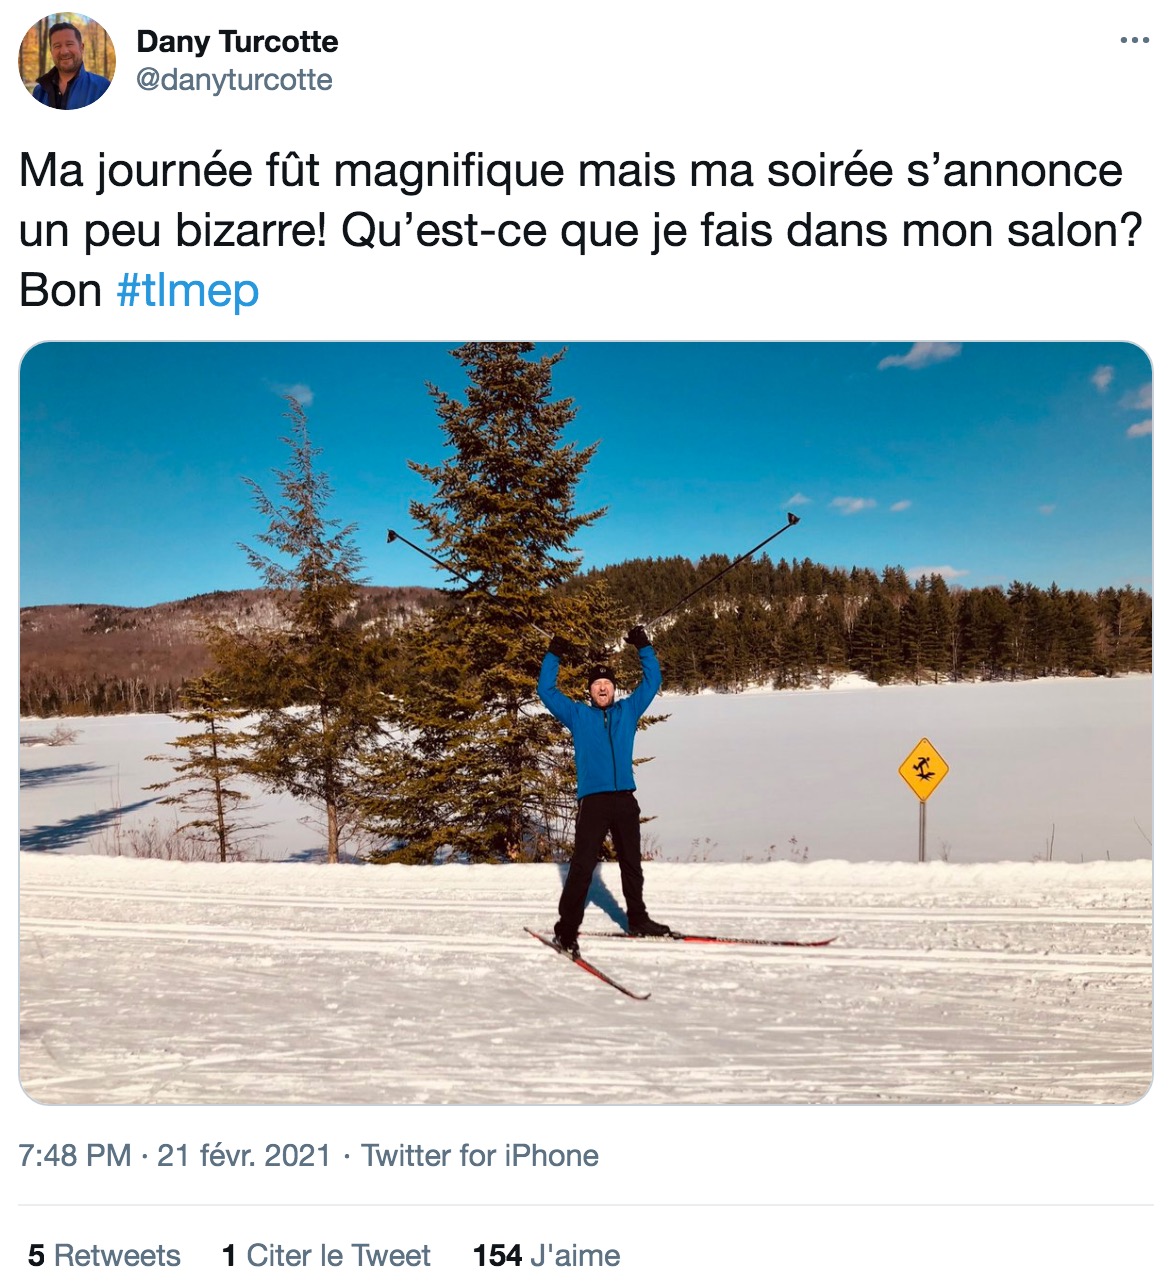Click Dany Turcotte's profile avatar
Viewport: 1174px width, 1282px height.
(67, 61)
